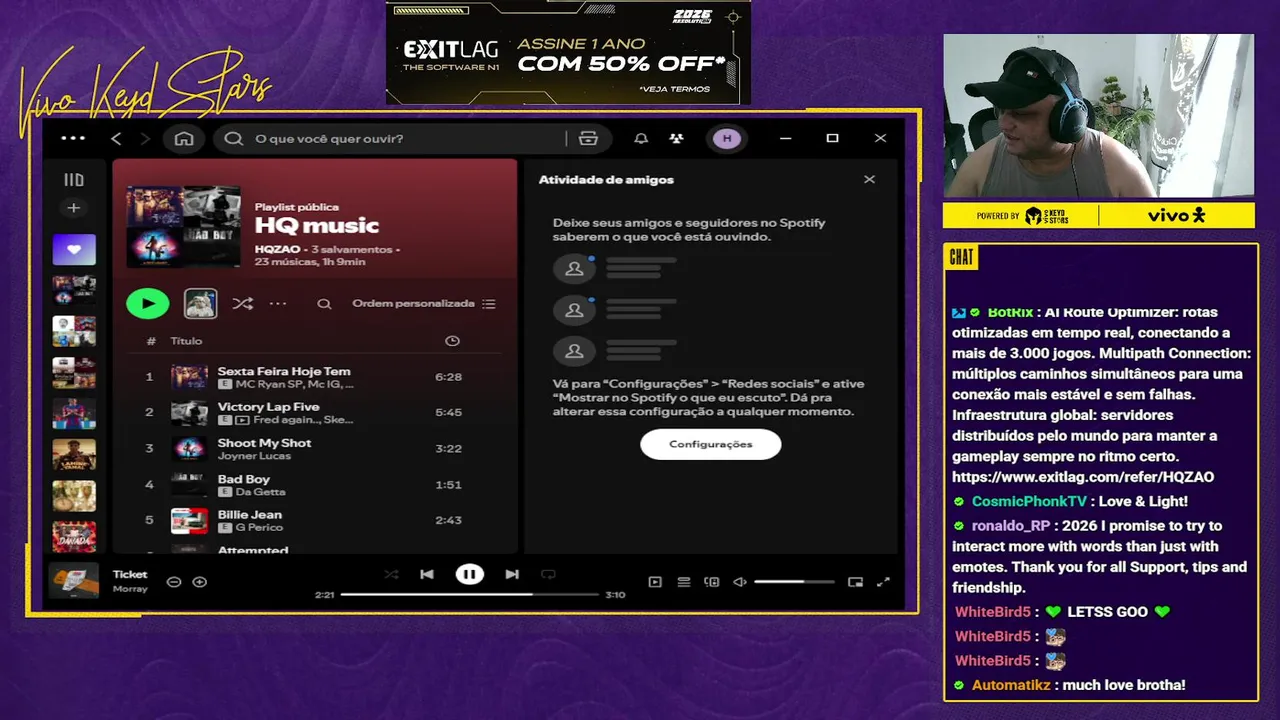
Task: Open the exitlag.com/refer/HQZAO chat link
Action: (1083, 477)
